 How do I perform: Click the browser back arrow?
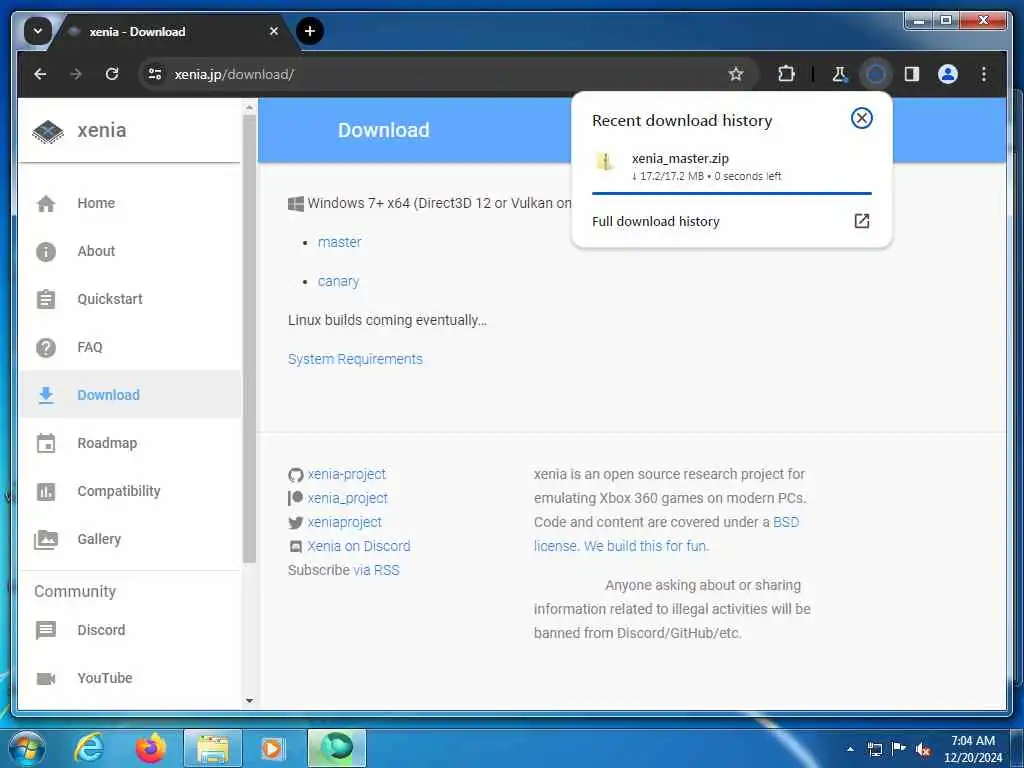40,74
